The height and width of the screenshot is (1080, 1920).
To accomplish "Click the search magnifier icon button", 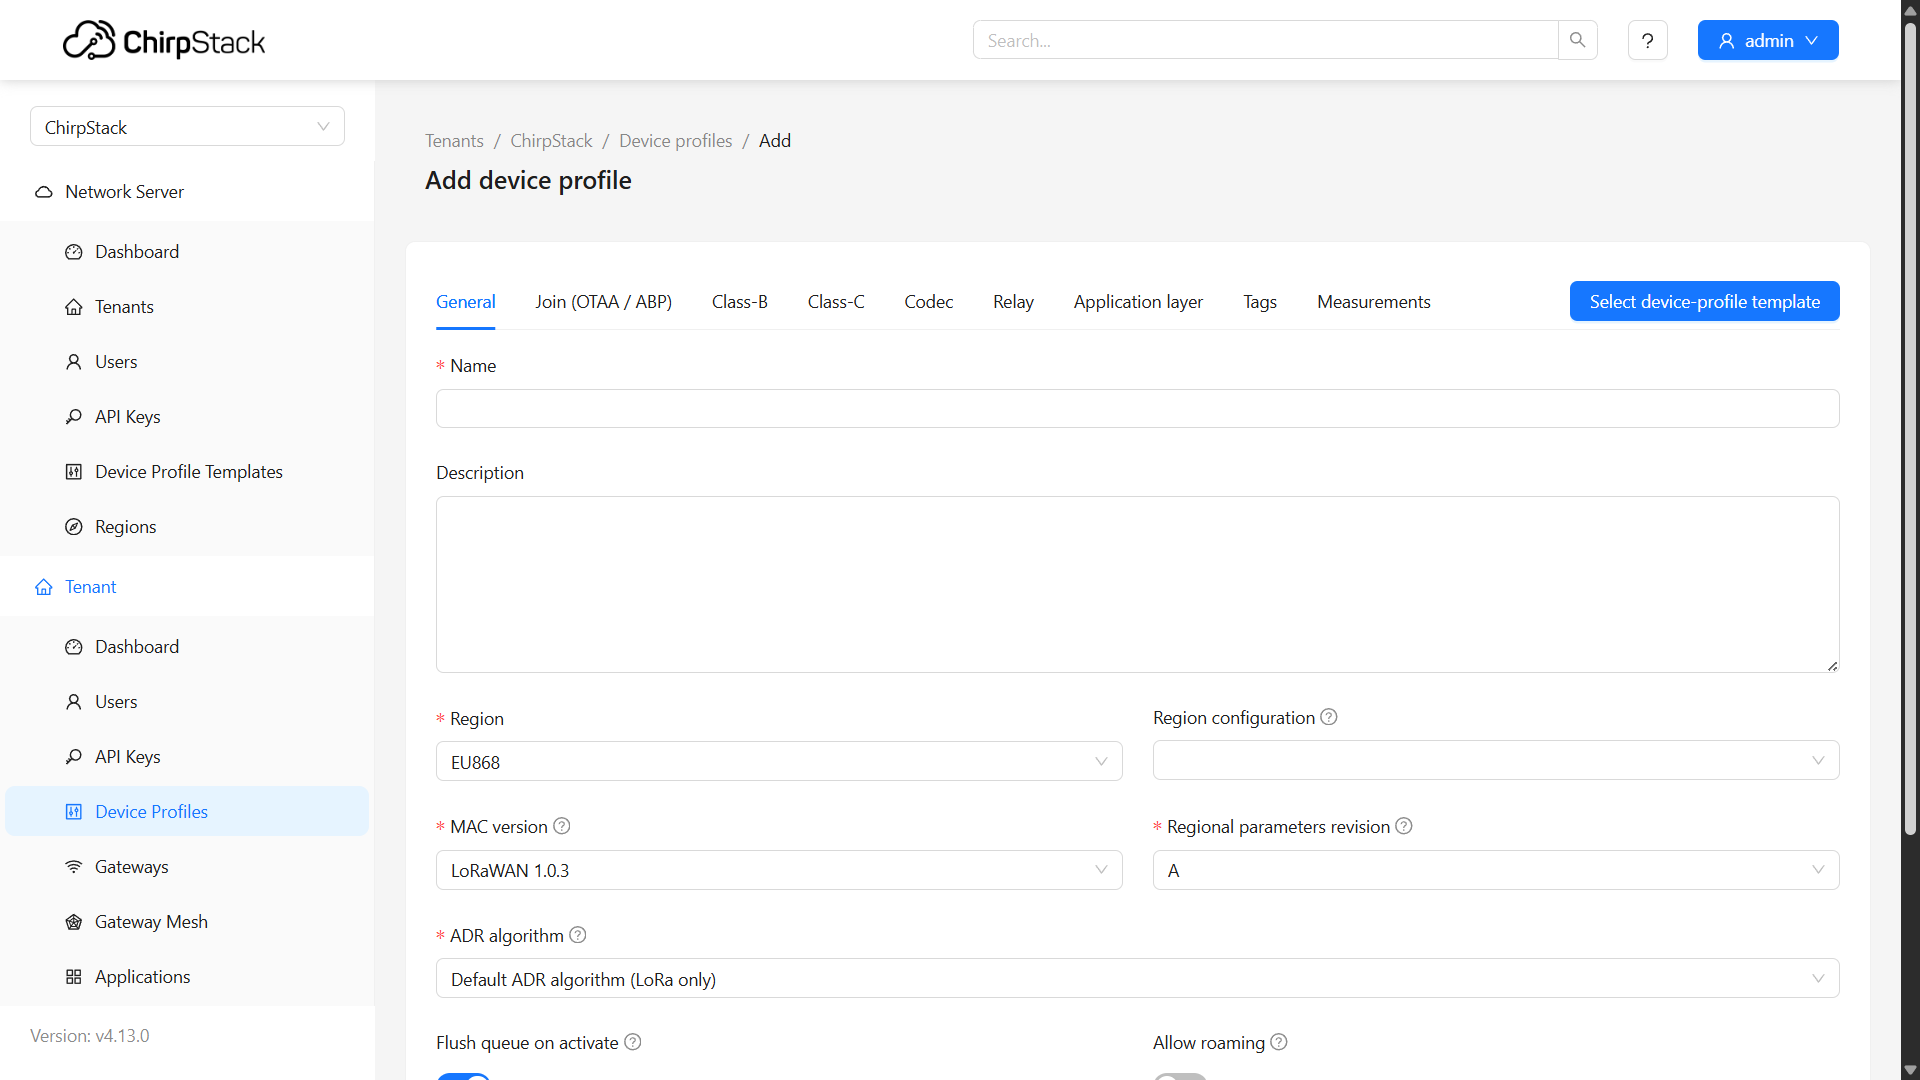I will pos(1577,40).
